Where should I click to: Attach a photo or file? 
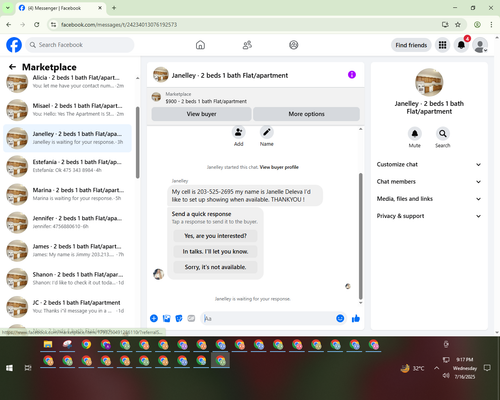pyautogui.click(x=166, y=318)
